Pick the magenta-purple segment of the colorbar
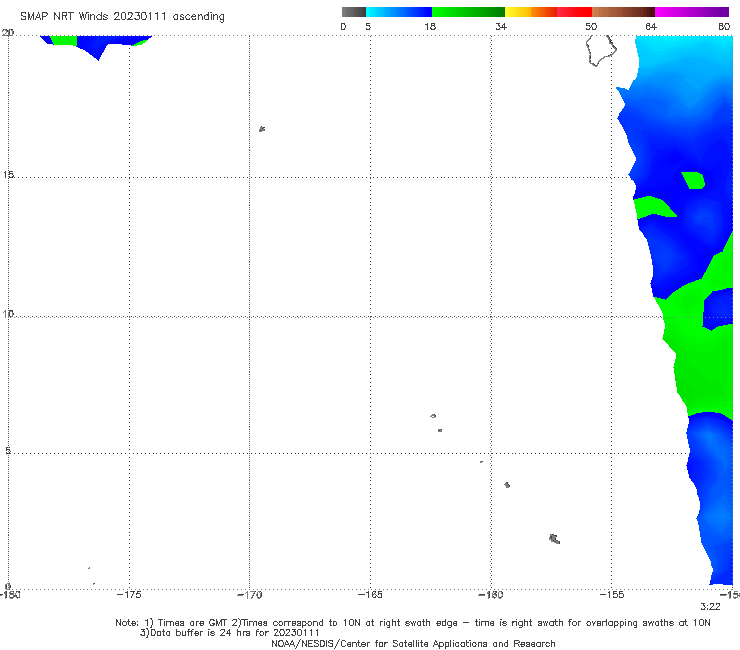 (692, 12)
